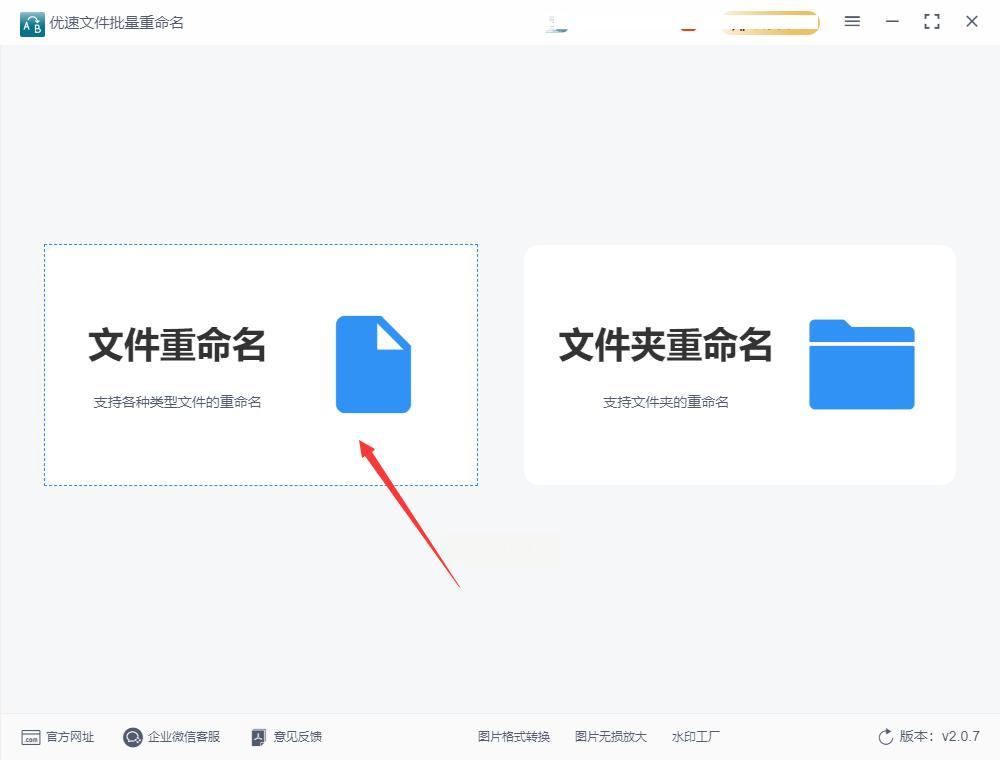Click the 官方网址 website icon
Image resolution: width=1000 pixels, height=760 pixels.
[x=31, y=738]
